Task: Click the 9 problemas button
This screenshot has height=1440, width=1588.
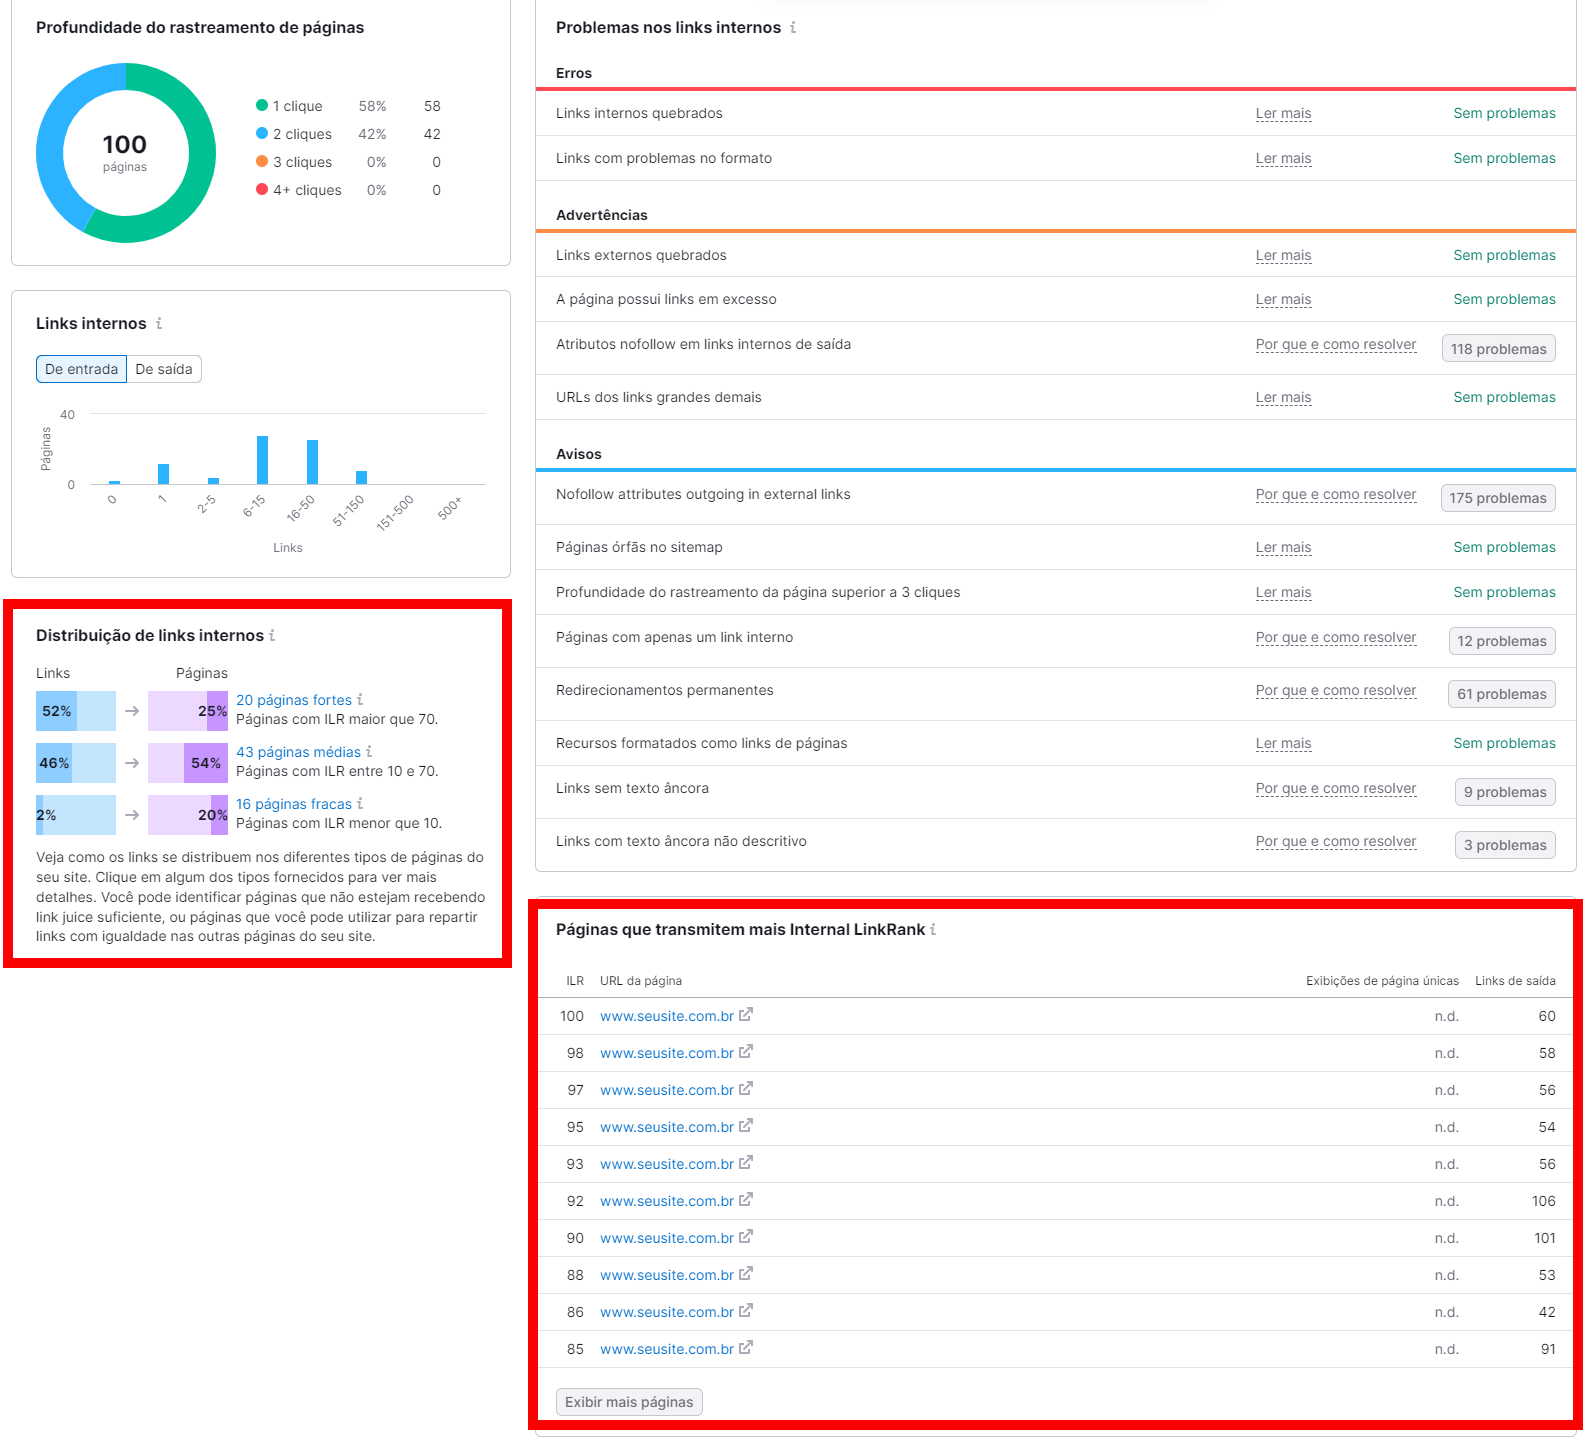Action: (x=1505, y=792)
